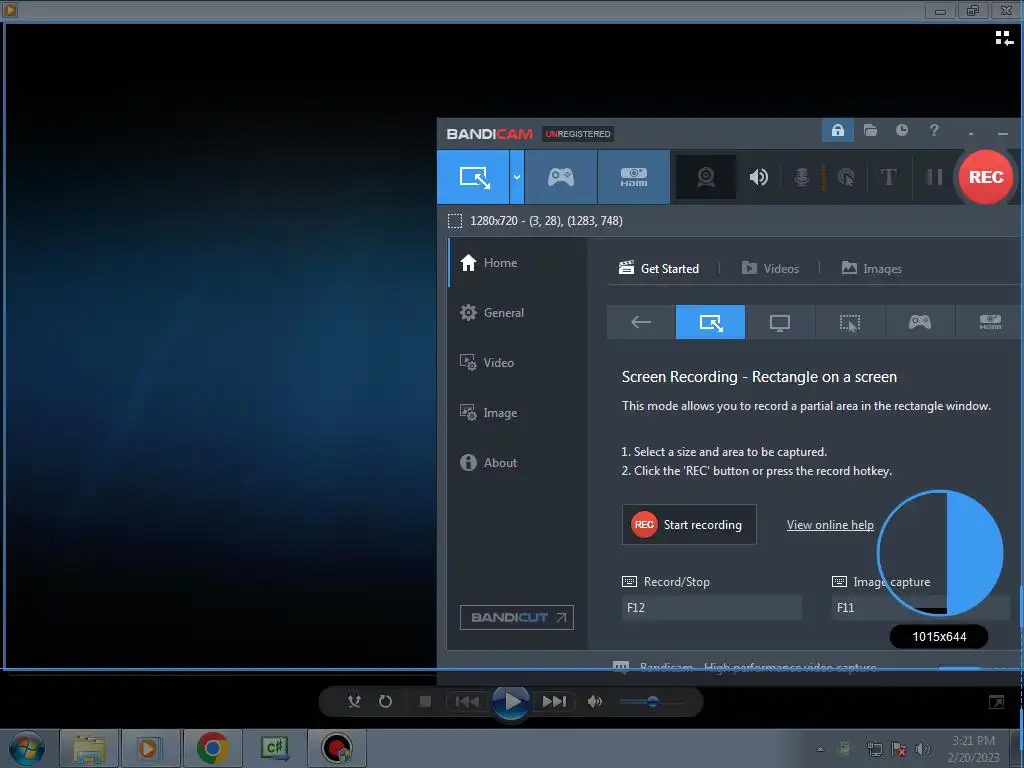1024x768 pixels.
Task: Switch to the Images tab
Action: coord(871,268)
